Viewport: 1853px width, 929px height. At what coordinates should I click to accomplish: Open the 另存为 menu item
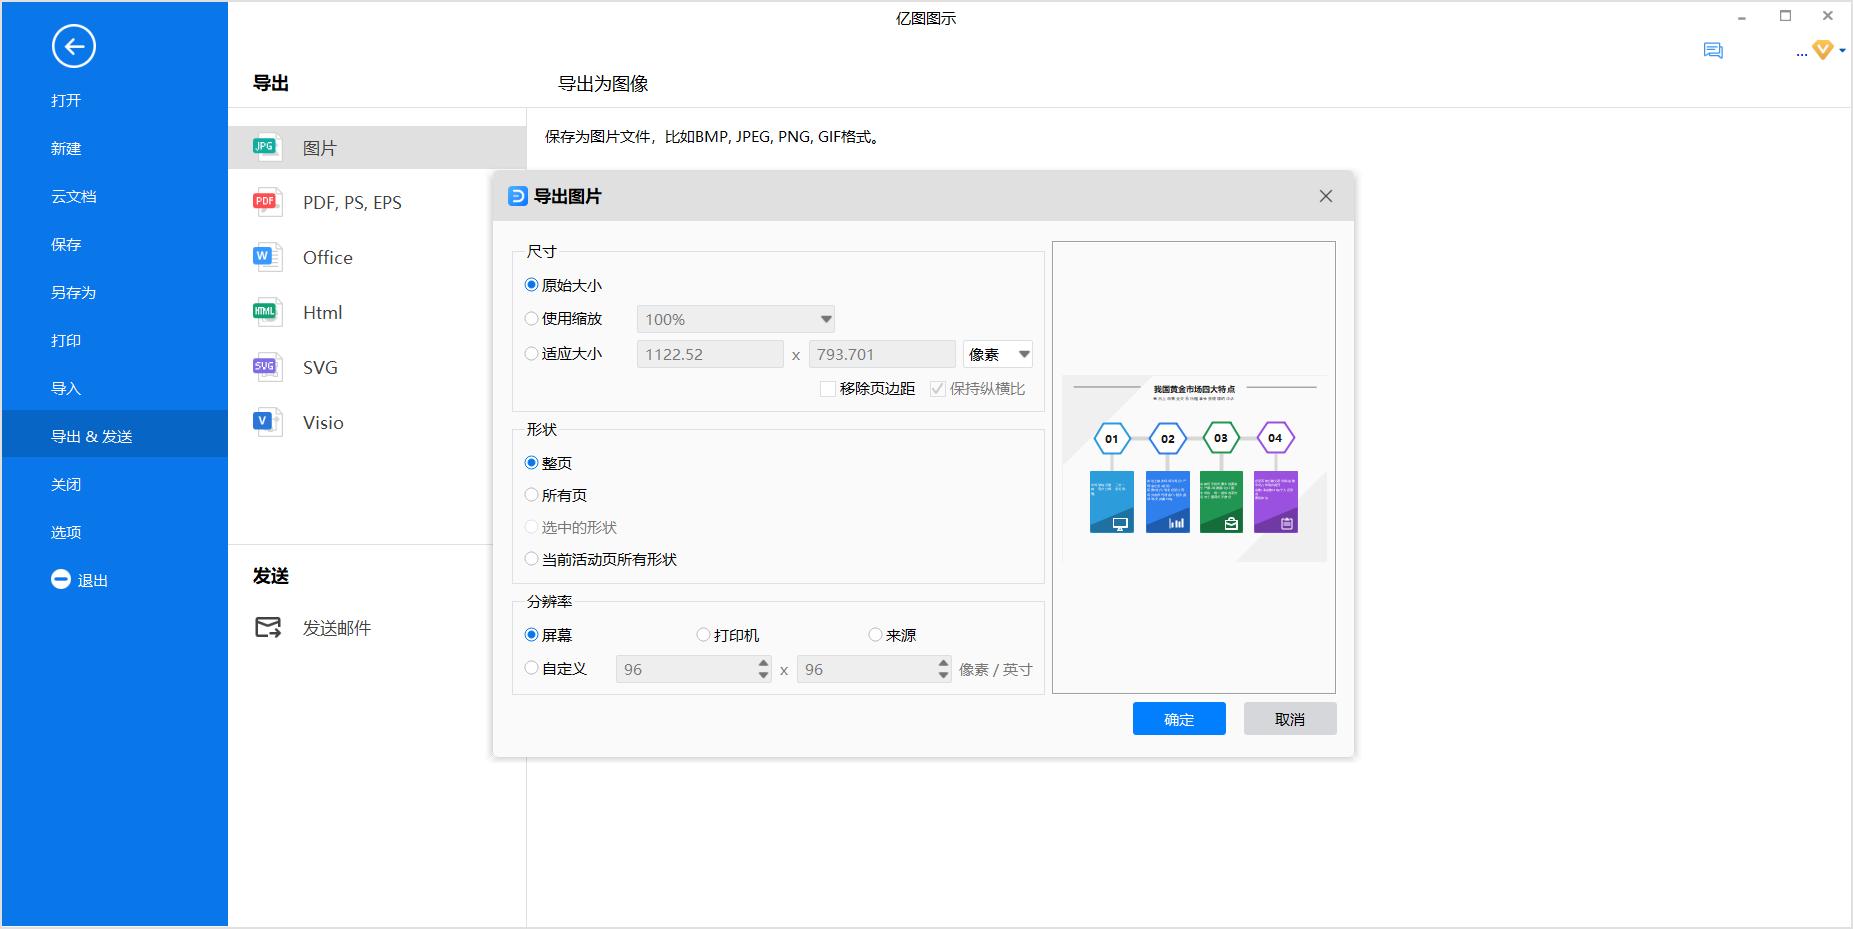click(x=73, y=292)
